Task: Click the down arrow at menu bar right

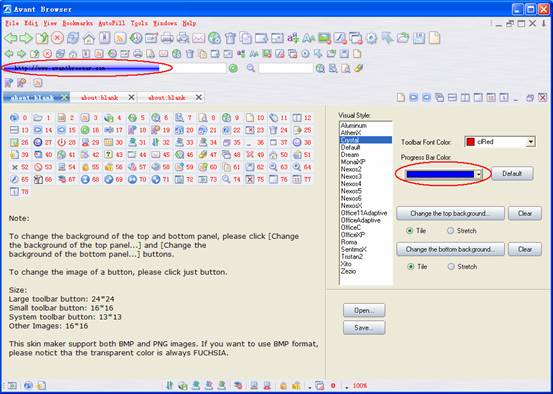Action: click(x=544, y=24)
